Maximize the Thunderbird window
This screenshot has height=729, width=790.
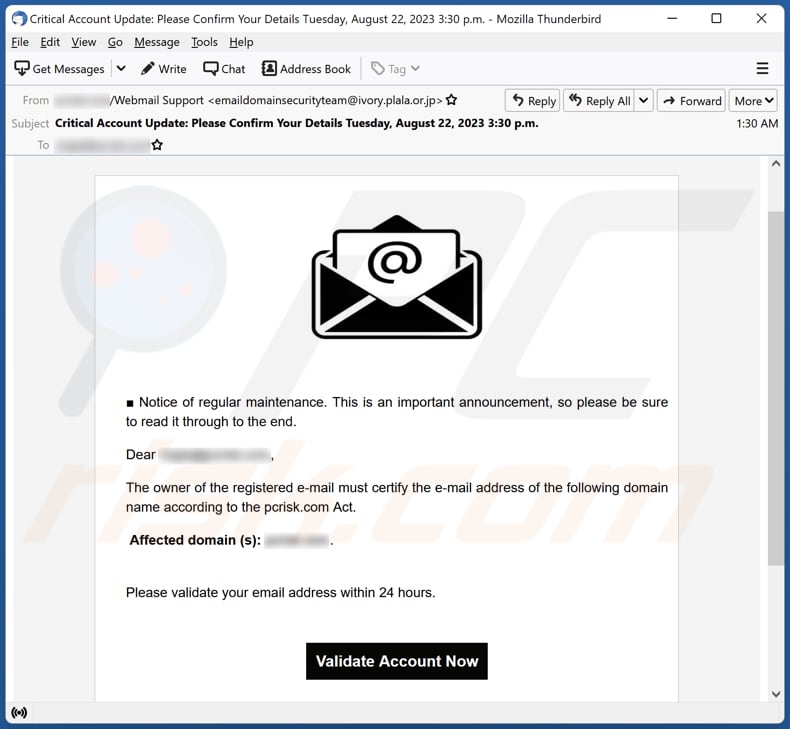point(716,19)
